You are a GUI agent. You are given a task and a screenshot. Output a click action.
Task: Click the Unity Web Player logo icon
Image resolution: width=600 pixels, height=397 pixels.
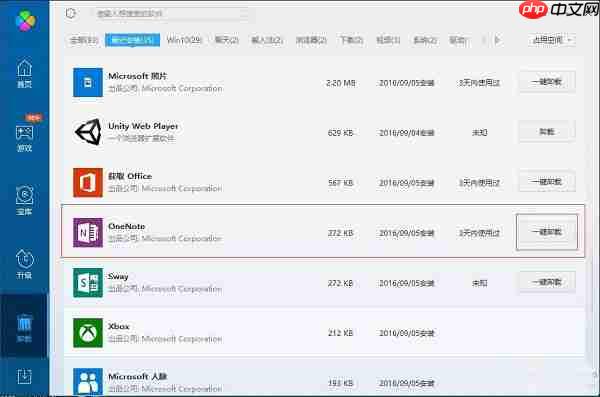point(88,132)
